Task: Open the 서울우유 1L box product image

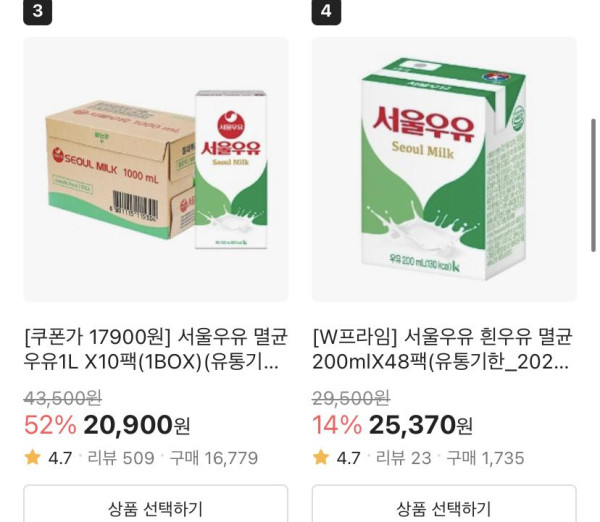Action: pos(155,169)
